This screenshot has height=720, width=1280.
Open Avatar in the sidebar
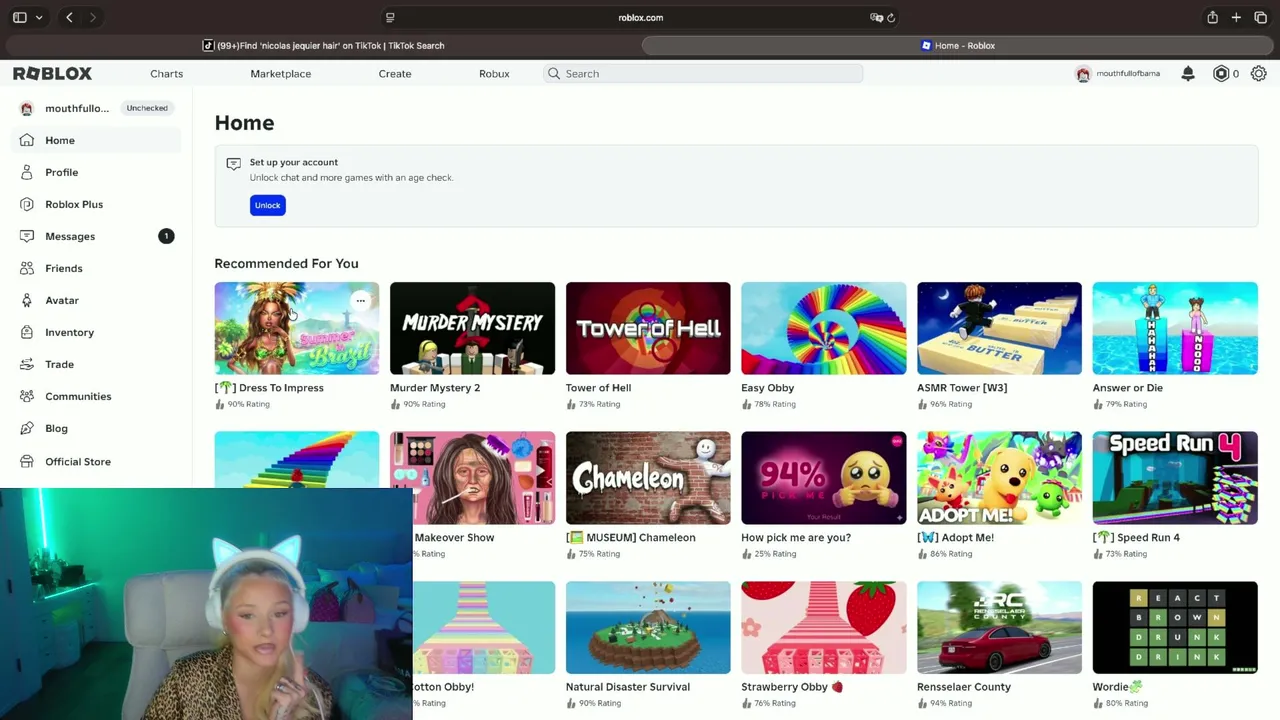96,300
